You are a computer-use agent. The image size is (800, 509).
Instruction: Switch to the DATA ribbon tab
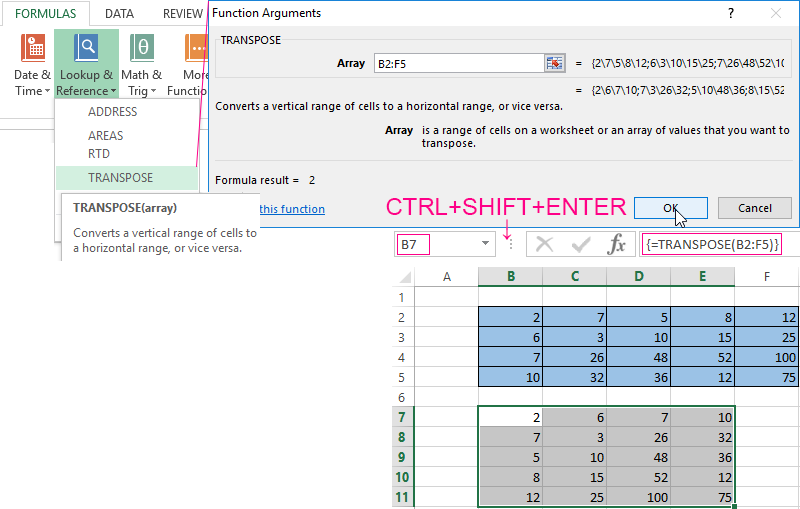click(120, 14)
